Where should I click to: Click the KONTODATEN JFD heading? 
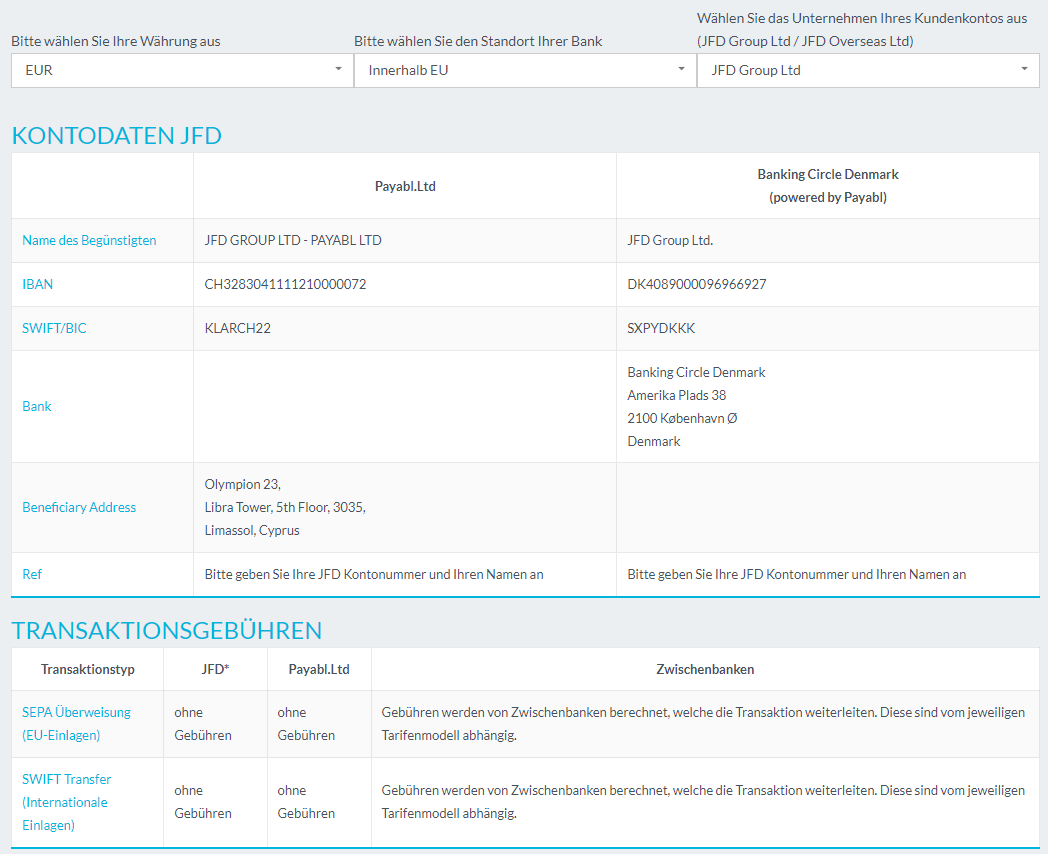click(x=117, y=136)
